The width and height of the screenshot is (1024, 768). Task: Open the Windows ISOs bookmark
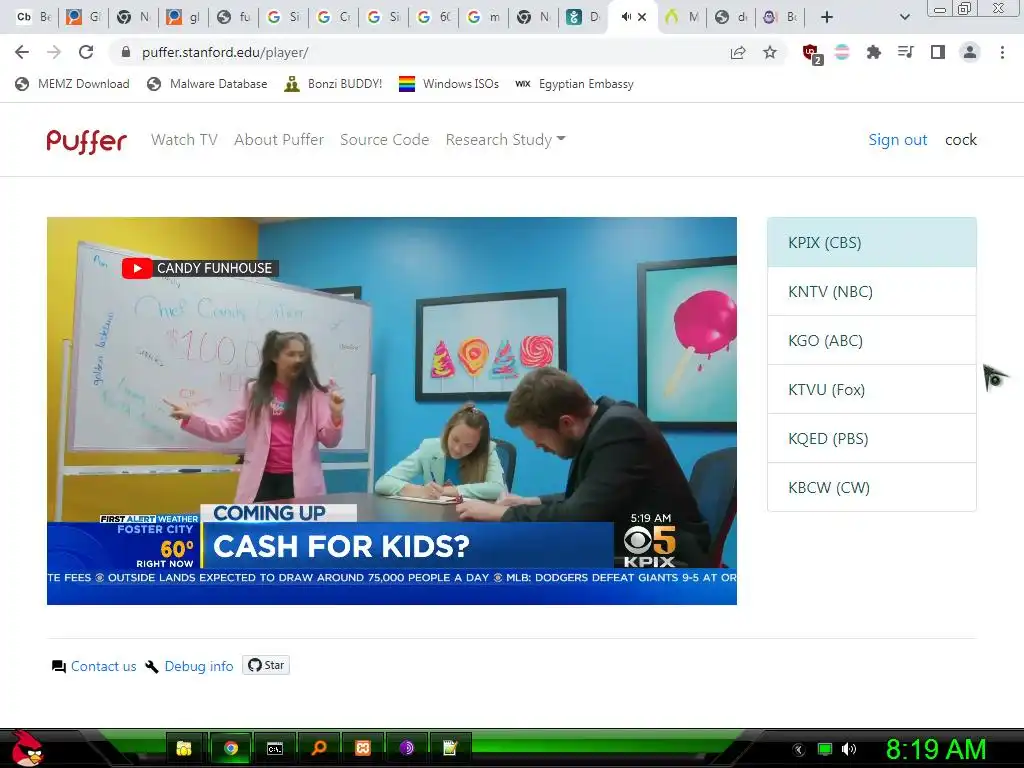449,84
